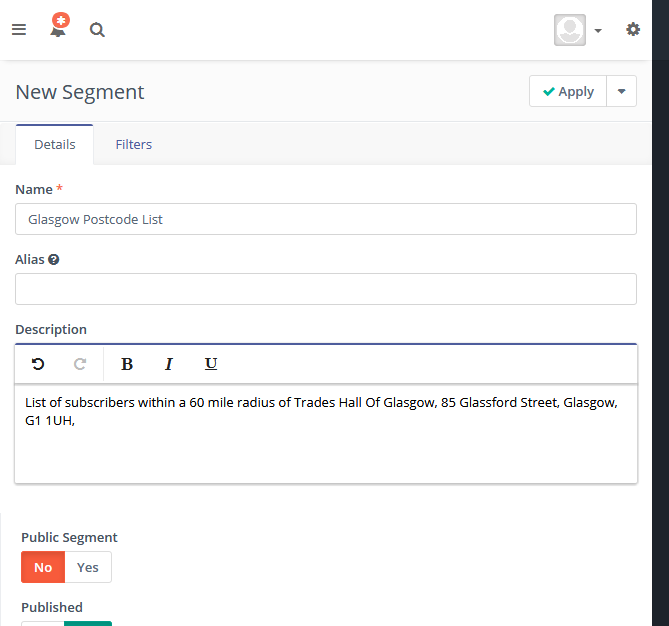This screenshot has width=669, height=626.
Task: Click the redo icon in description editor
Action: 80,364
